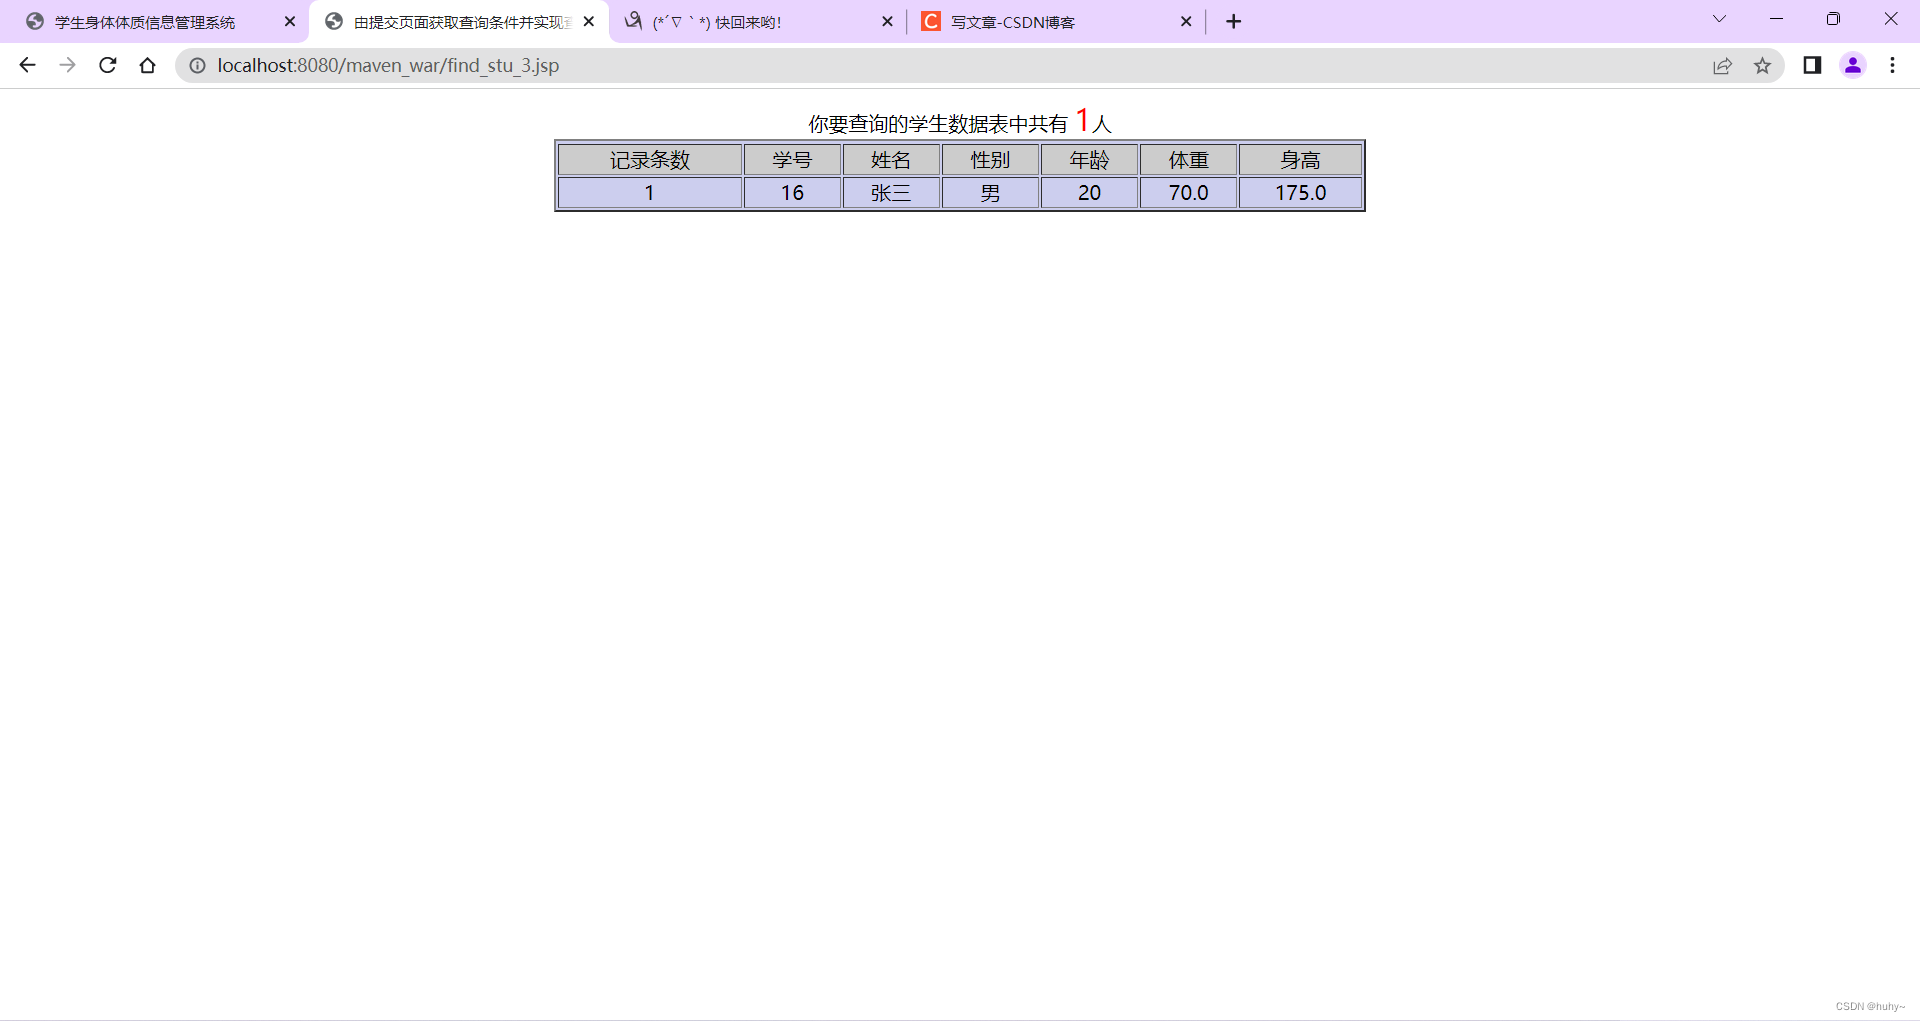
Task: Click the address bar URL
Action: coord(388,65)
